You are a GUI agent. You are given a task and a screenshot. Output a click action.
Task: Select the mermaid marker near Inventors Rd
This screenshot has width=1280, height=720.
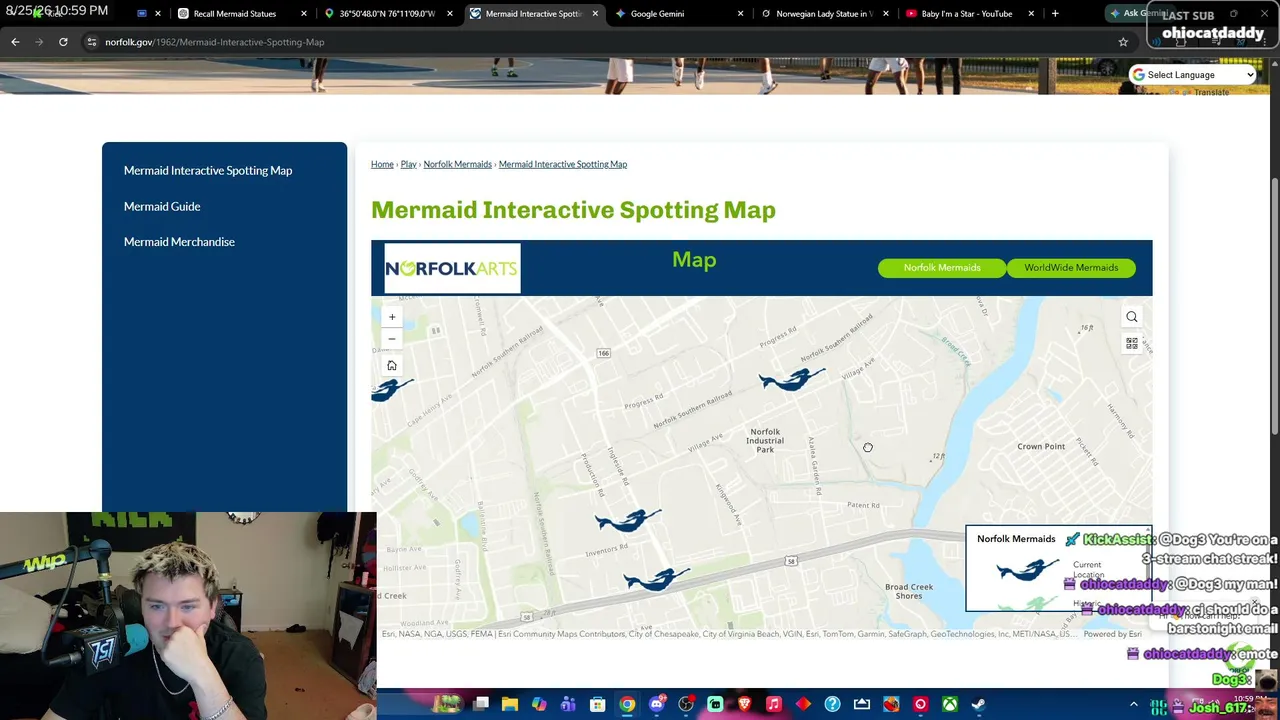[x=628, y=520]
